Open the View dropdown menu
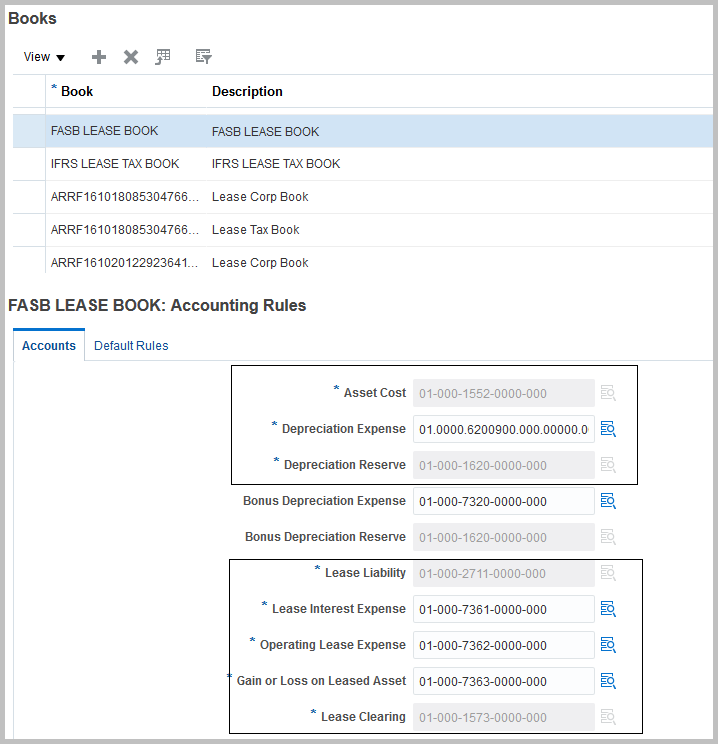 (44, 57)
